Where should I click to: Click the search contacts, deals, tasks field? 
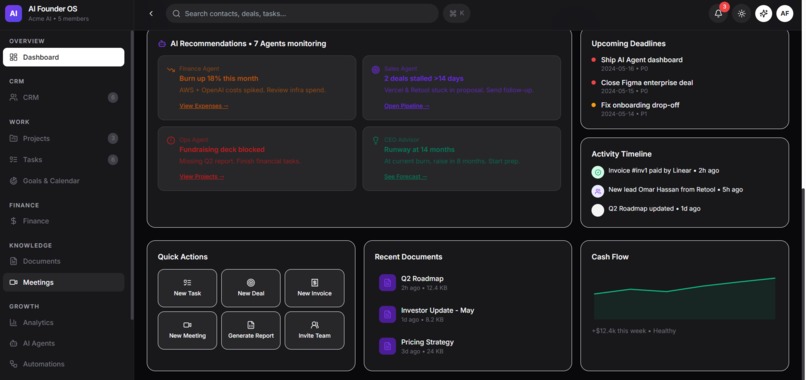click(302, 13)
